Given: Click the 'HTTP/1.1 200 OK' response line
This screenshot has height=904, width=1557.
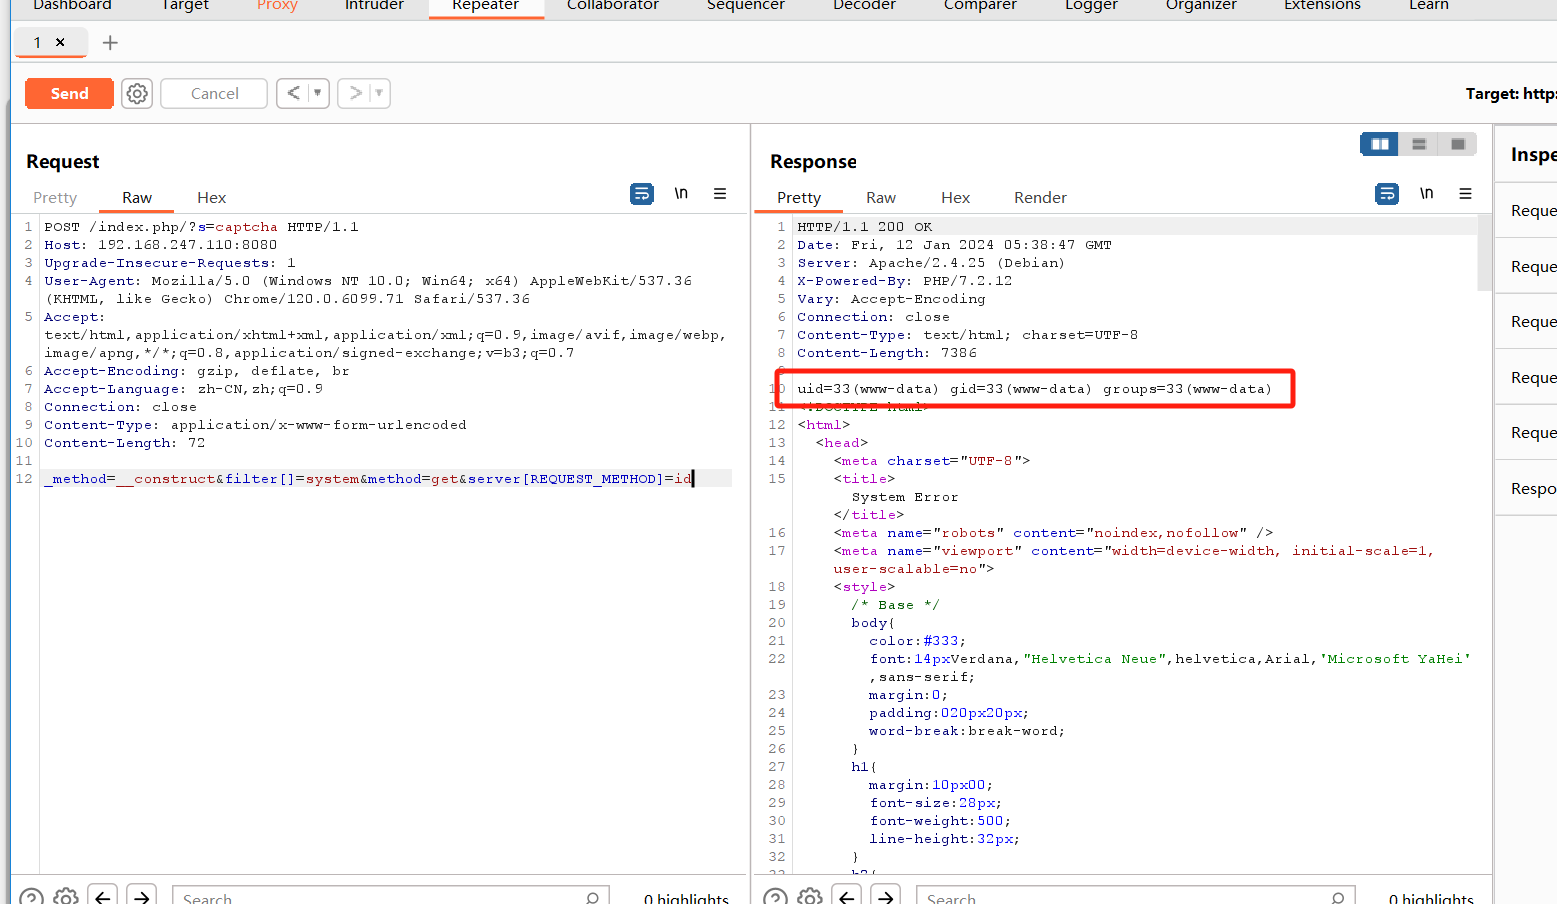Looking at the screenshot, I should point(864,227).
